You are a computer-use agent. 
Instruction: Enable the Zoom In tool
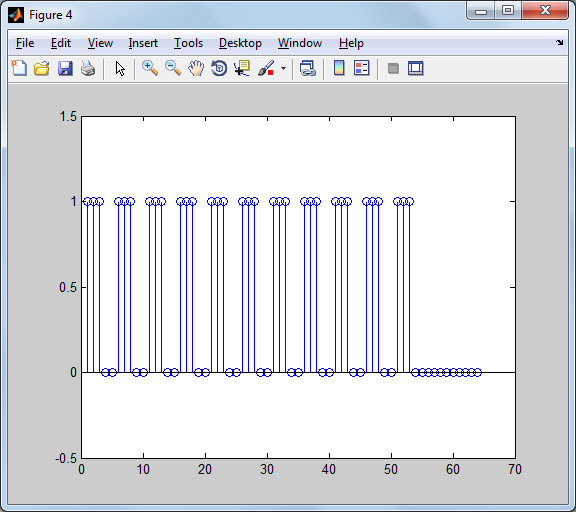point(150,68)
